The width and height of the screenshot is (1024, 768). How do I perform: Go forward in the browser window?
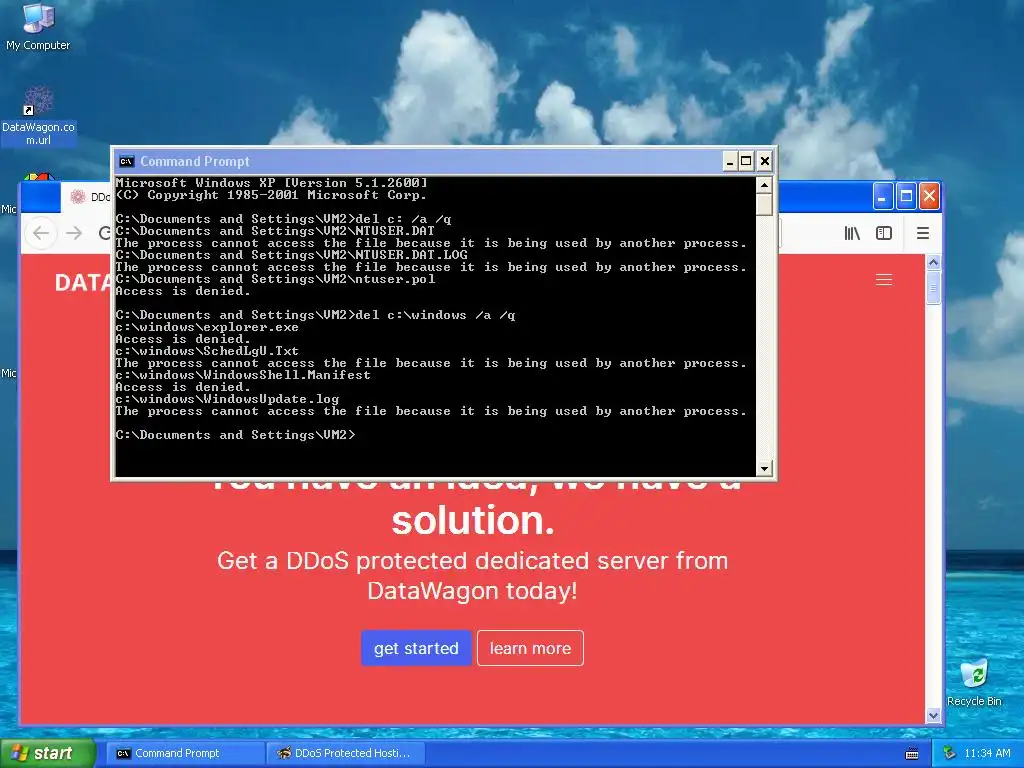[74, 233]
